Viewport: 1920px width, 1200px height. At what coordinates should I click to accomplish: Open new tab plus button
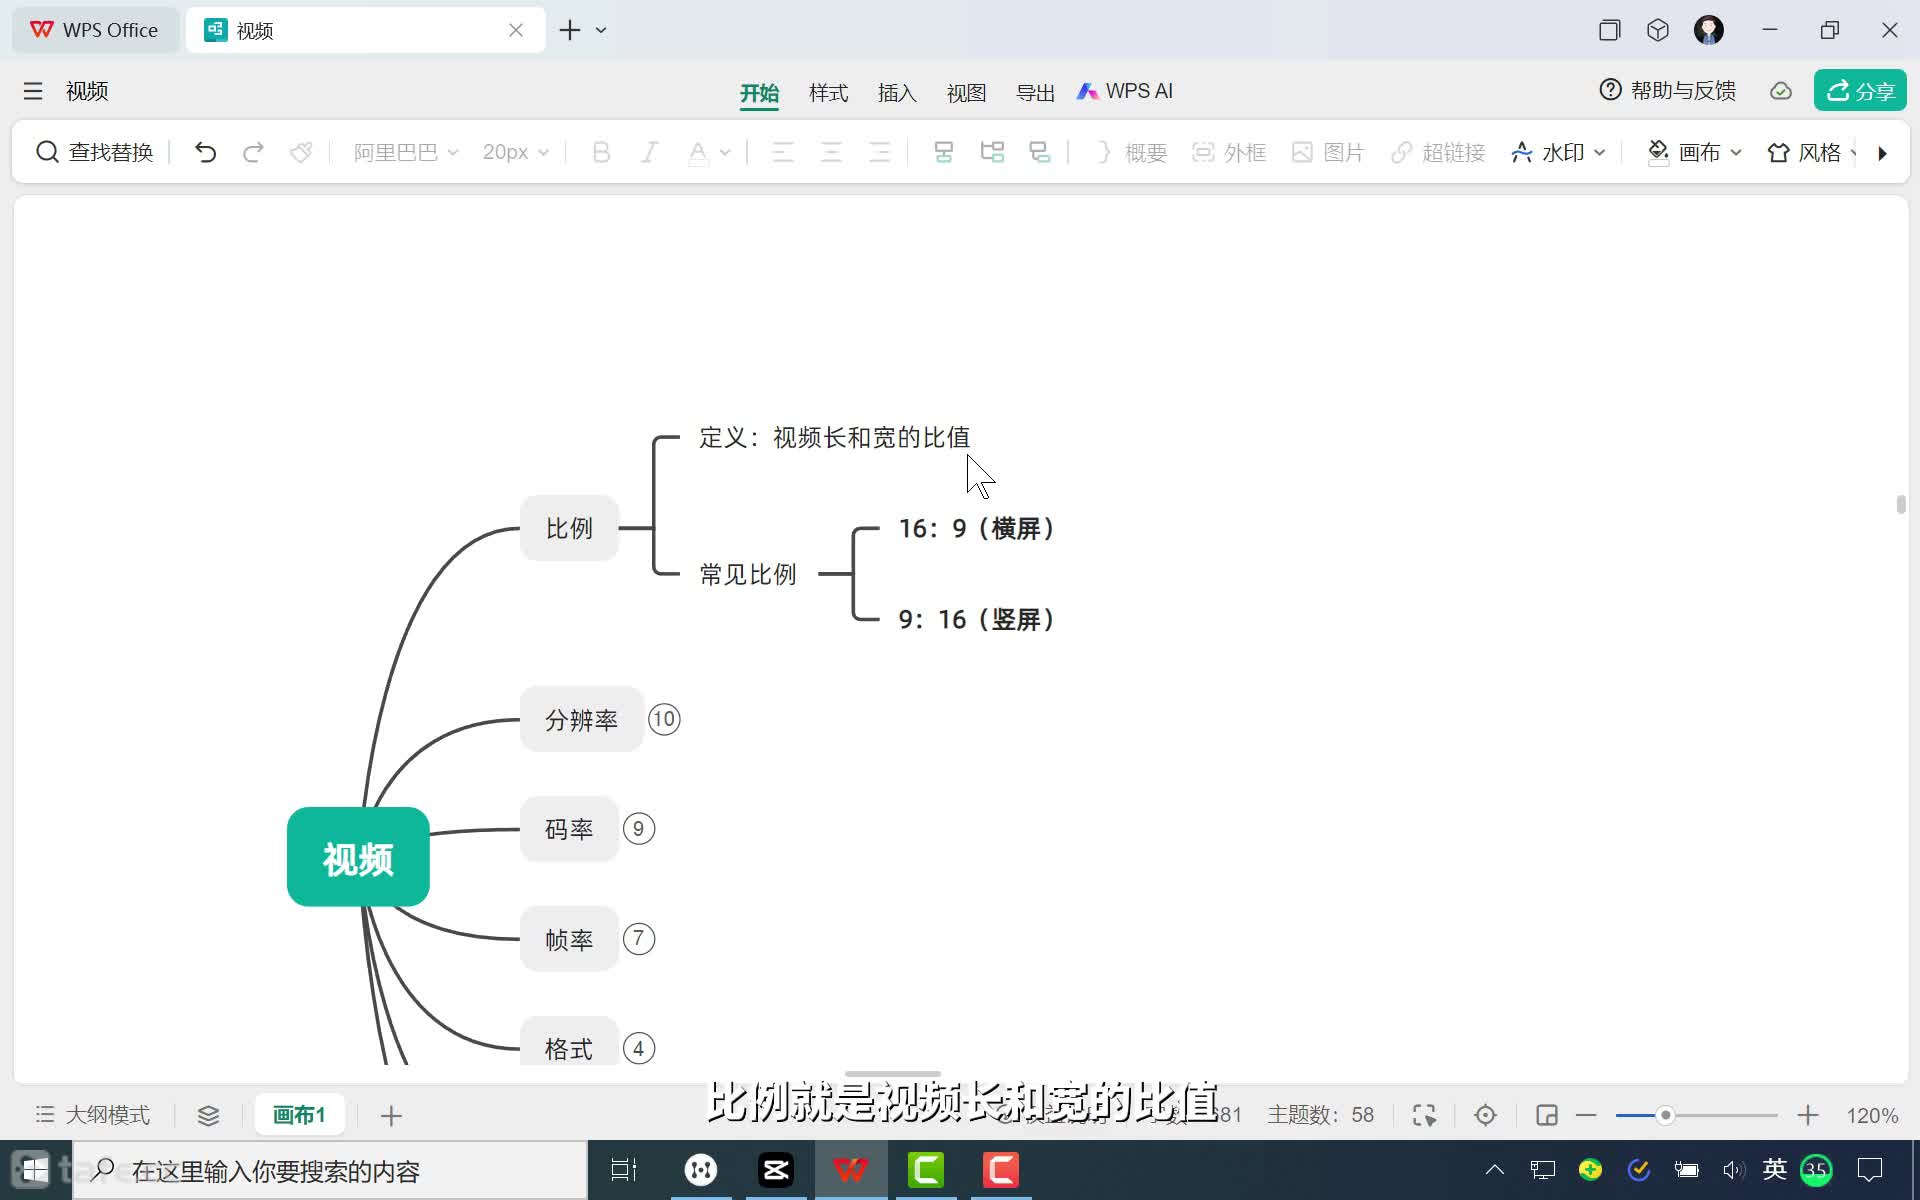(570, 30)
